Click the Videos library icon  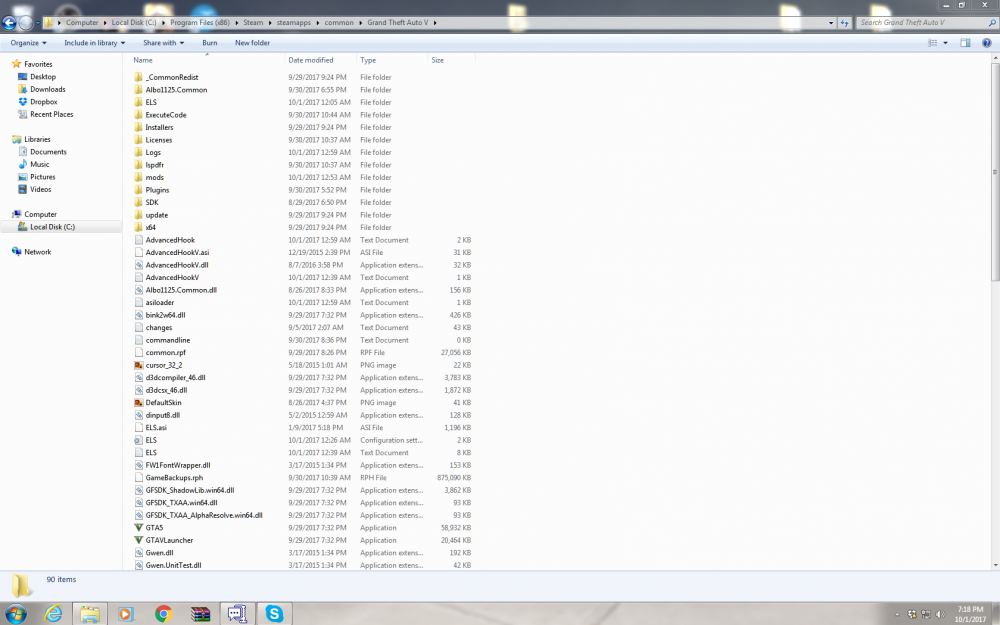[x=23, y=189]
